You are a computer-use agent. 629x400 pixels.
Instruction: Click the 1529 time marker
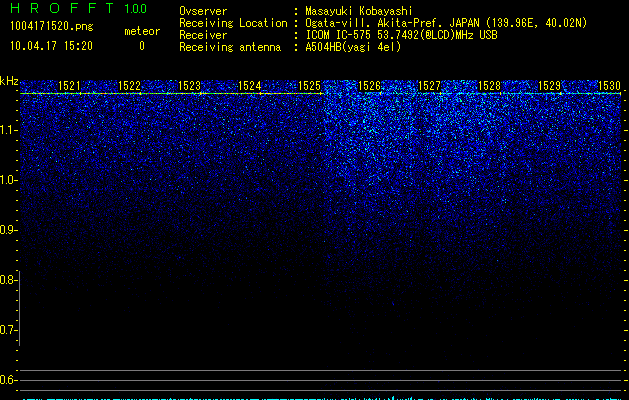point(549,86)
